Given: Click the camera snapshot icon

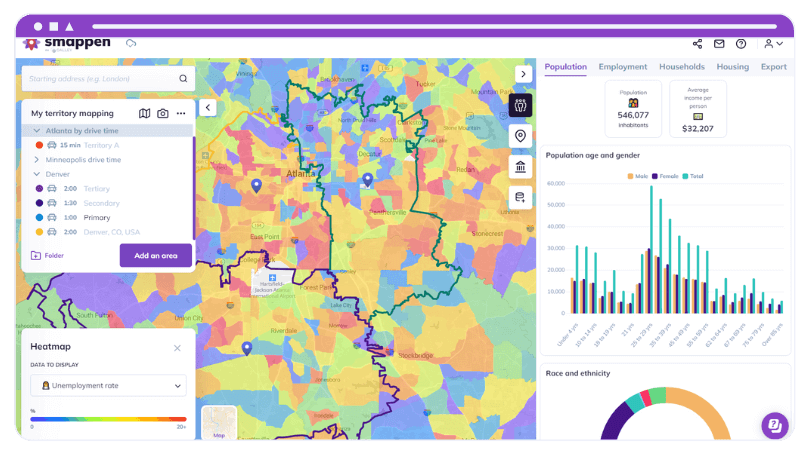Looking at the screenshot, I should point(163,113).
